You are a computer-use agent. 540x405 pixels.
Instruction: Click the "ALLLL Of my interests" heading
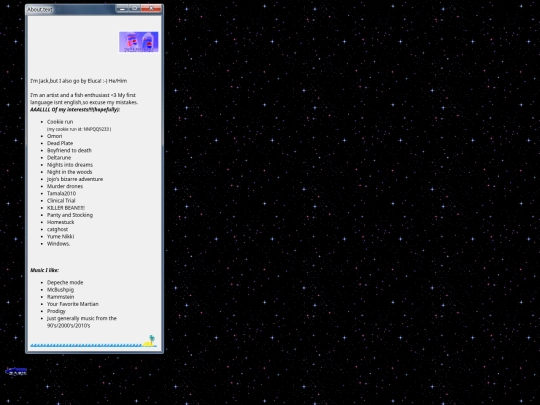(x=75, y=110)
